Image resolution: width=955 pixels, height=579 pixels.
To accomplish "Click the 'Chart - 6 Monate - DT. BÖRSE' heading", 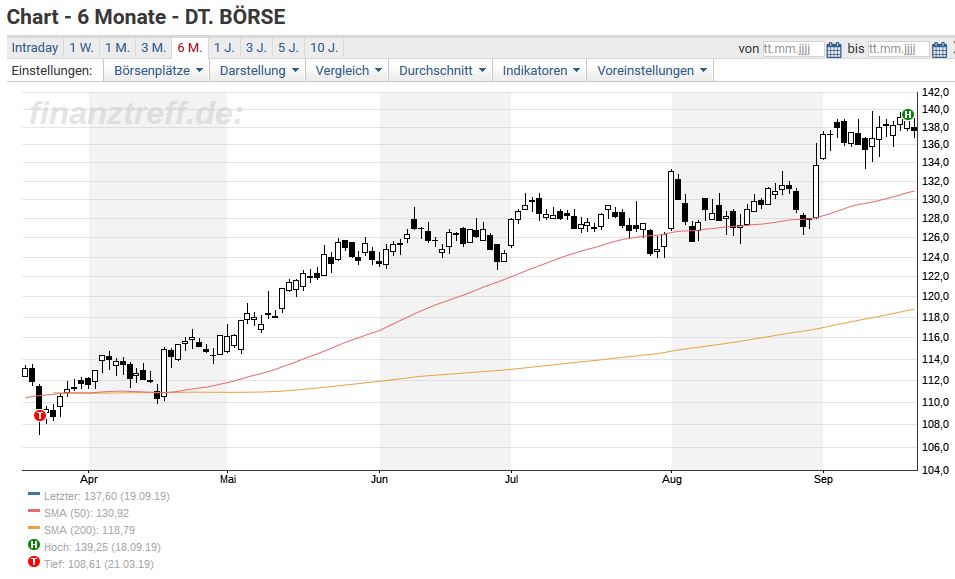I will pyautogui.click(x=146, y=16).
